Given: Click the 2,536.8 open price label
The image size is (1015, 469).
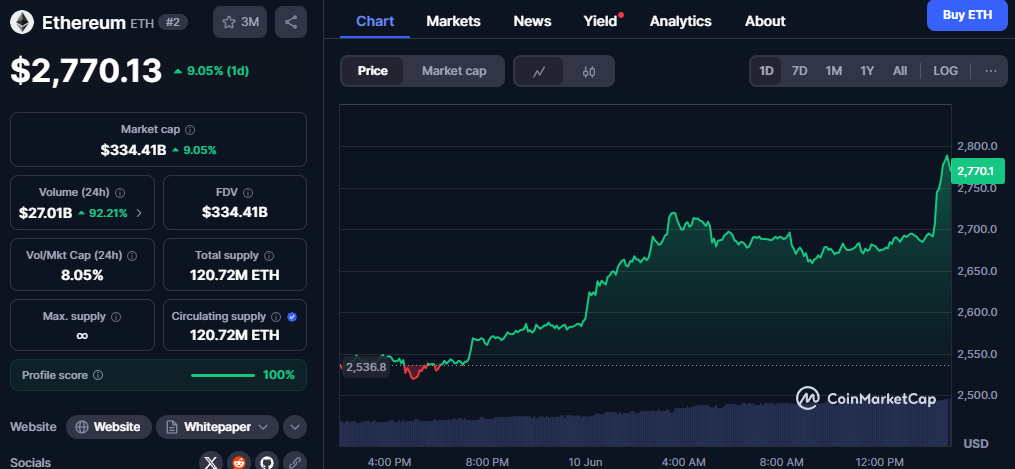Looking at the screenshot, I should click(365, 367).
